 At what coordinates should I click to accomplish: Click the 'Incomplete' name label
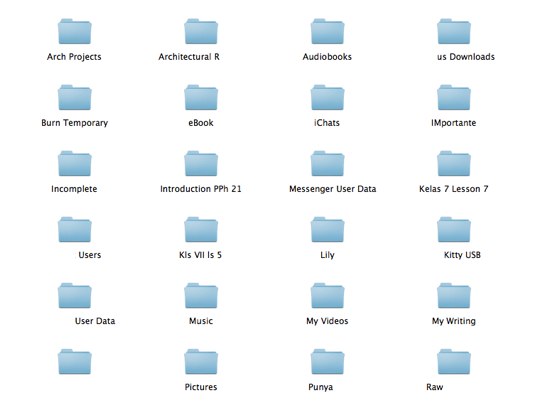coord(74,189)
